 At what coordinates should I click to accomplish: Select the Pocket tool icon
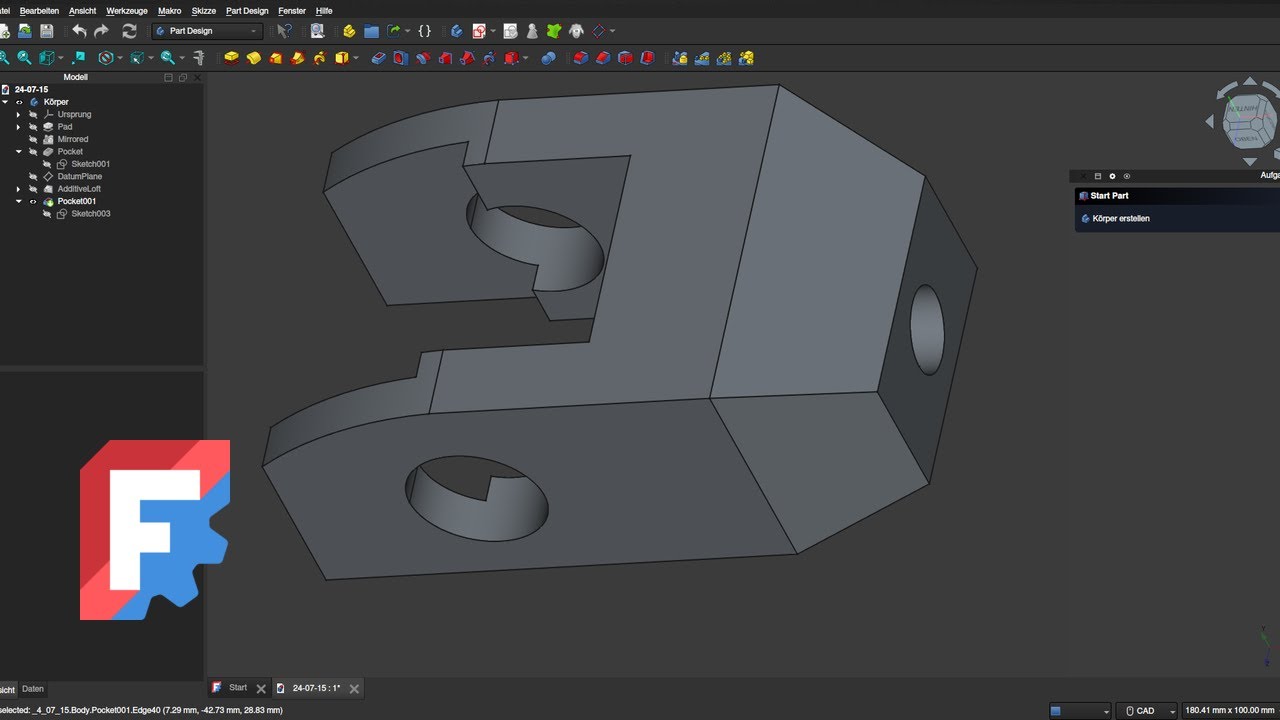378,58
